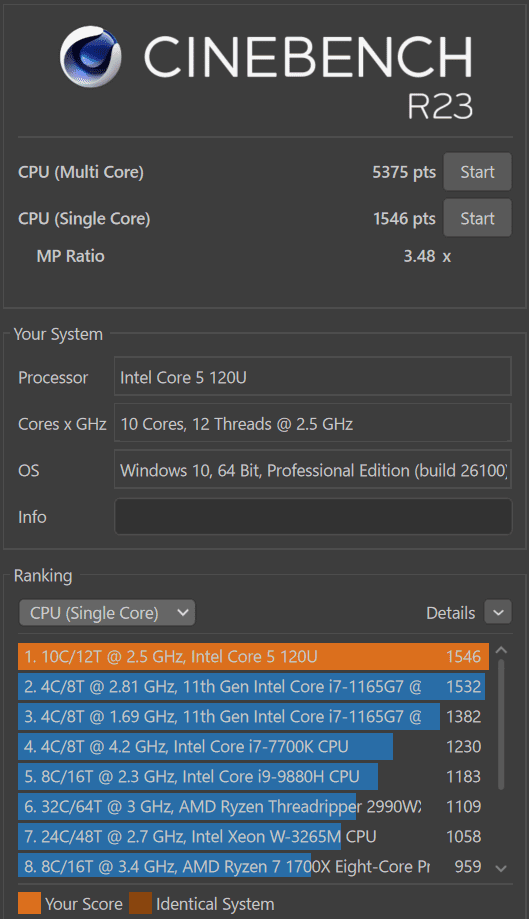Click the empty Info input field

point(312,516)
